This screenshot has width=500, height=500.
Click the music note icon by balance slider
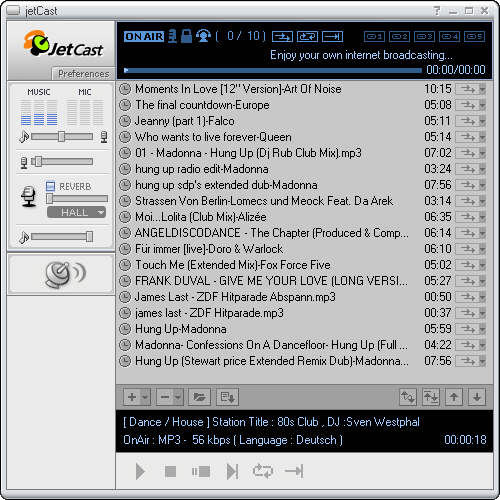tap(24, 137)
